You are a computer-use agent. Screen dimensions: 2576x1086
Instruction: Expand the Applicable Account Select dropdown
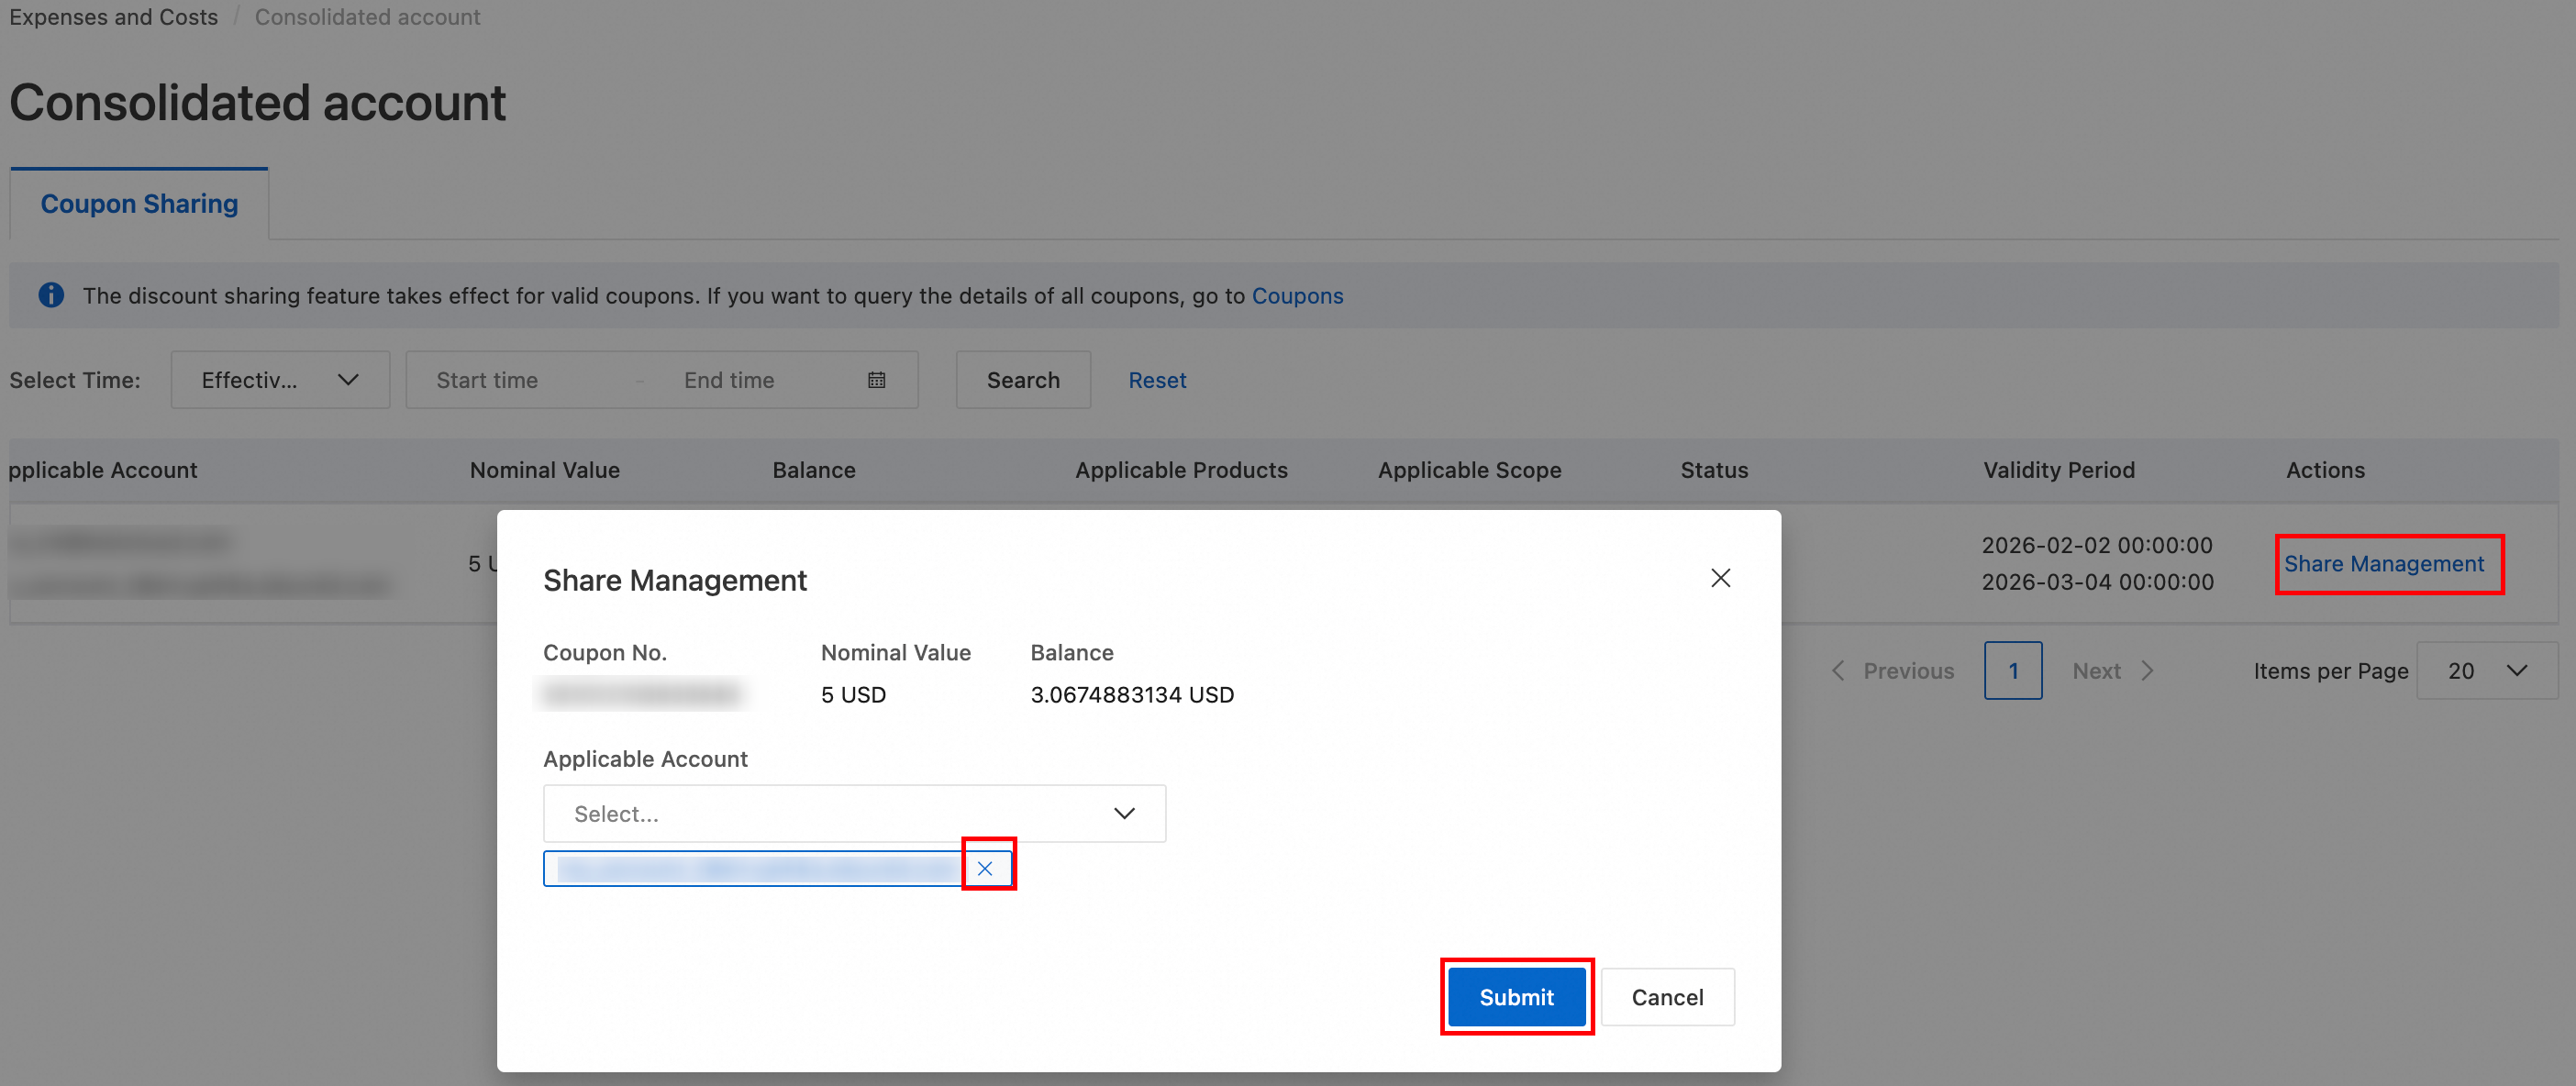[x=854, y=813]
